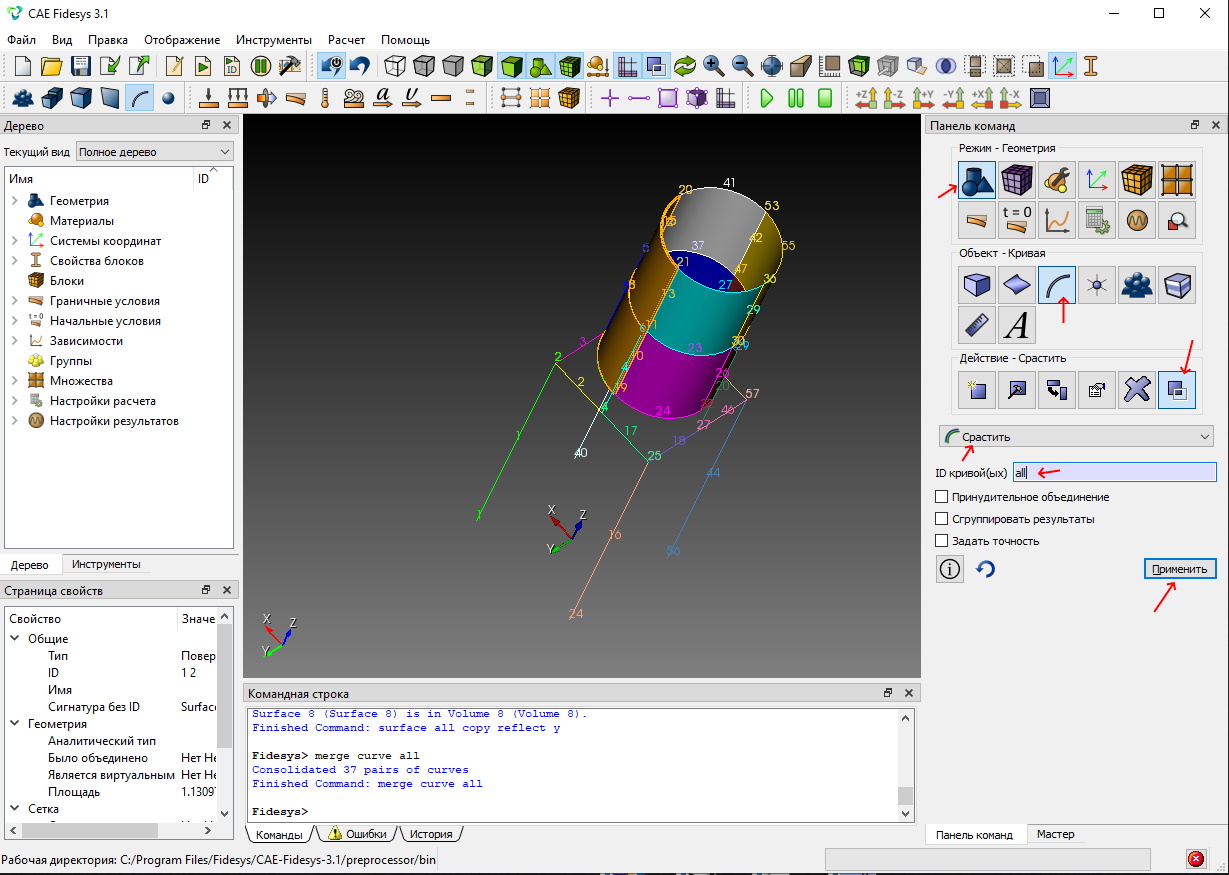The image size is (1229, 875).
Task: Select Curve object icon in command panel
Action: [1057, 286]
